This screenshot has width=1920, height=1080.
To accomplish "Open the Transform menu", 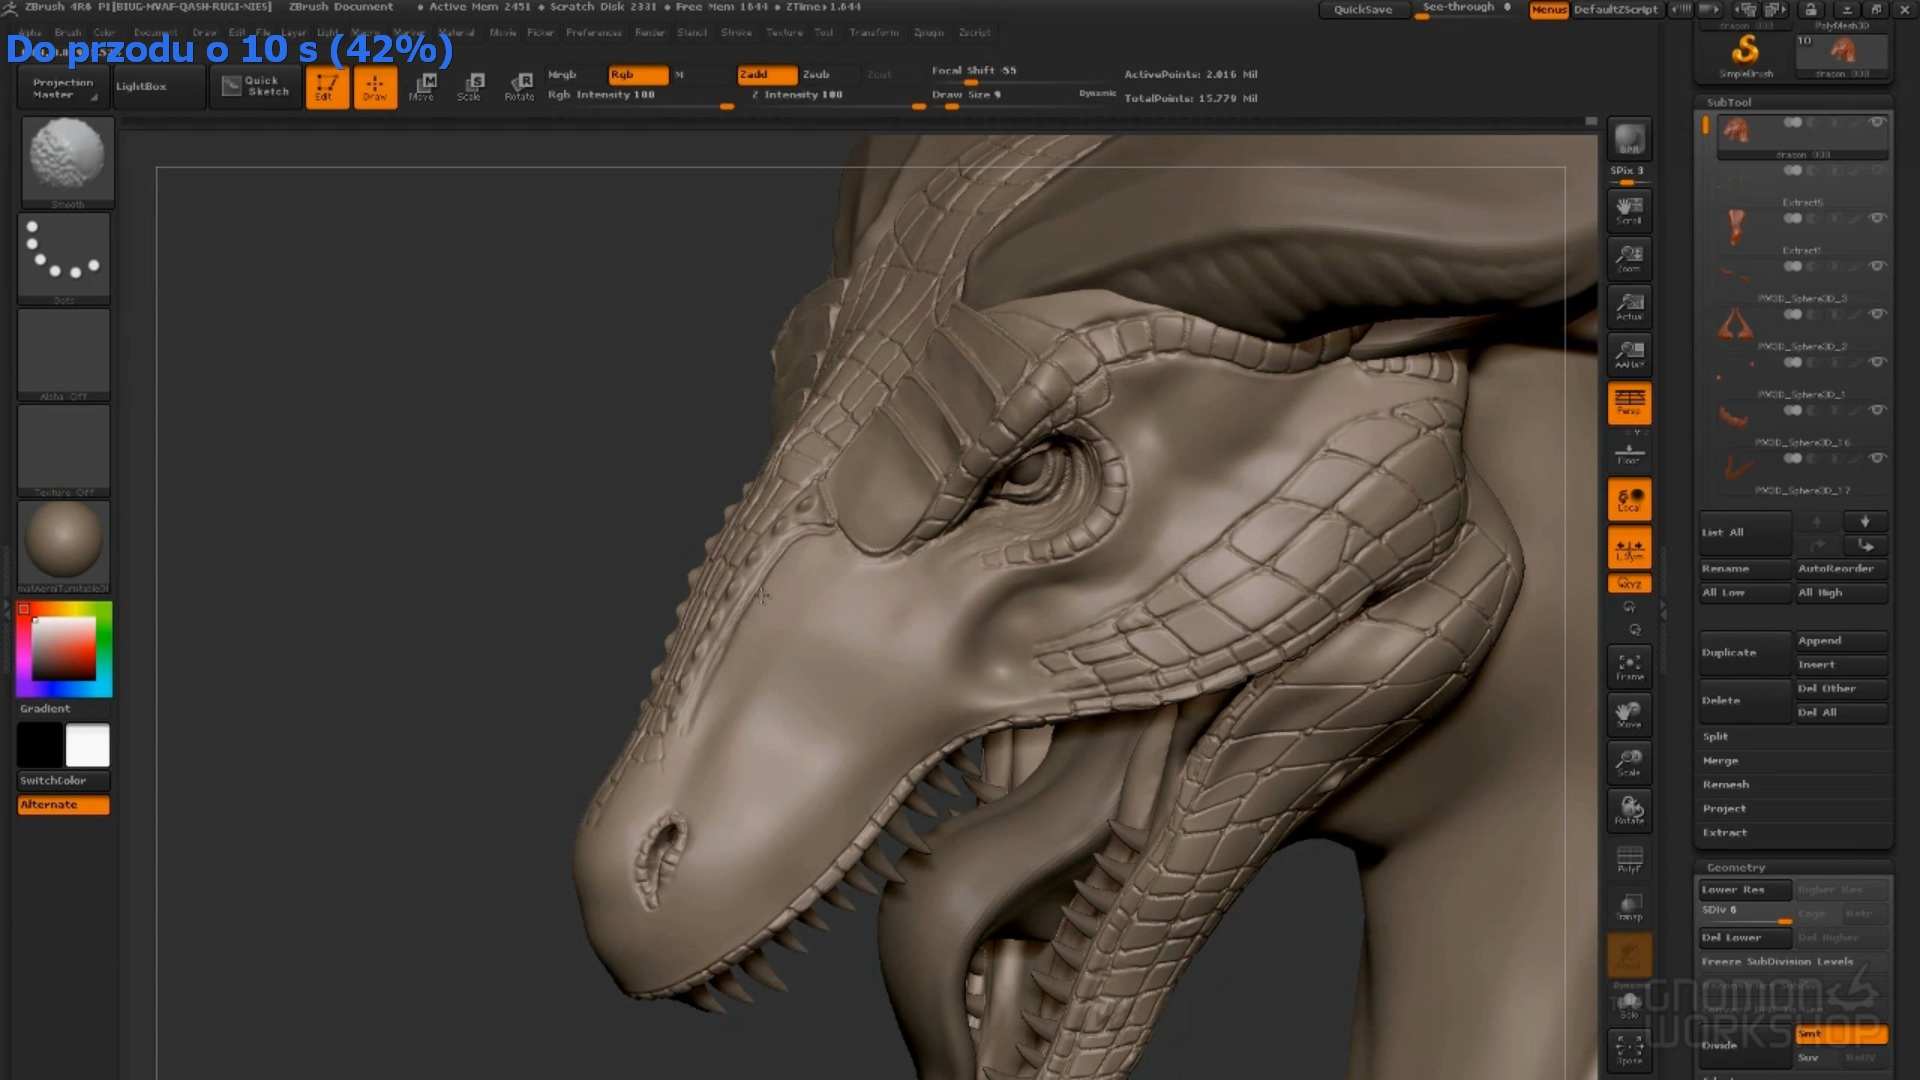I will pyautogui.click(x=875, y=33).
